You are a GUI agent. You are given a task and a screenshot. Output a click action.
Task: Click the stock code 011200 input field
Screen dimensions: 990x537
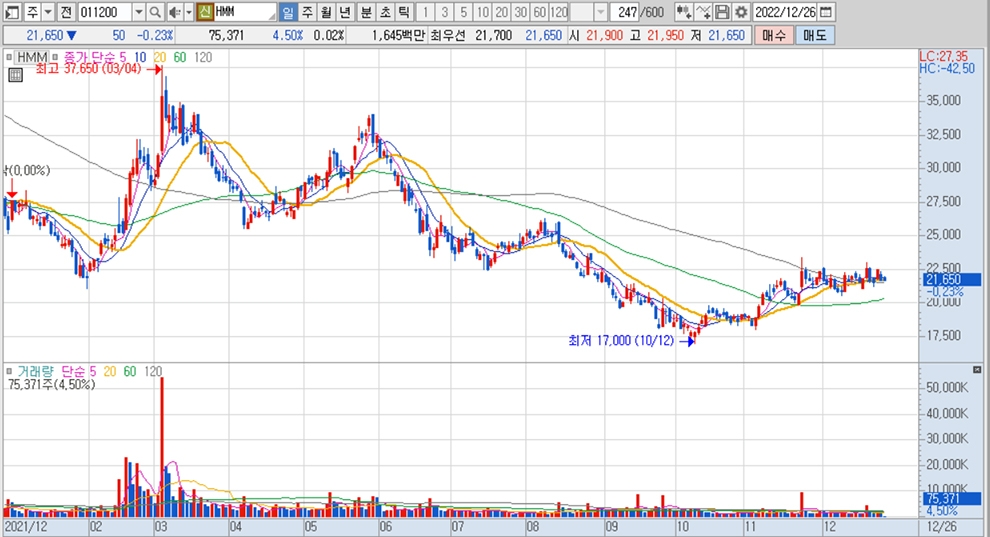pyautogui.click(x=105, y=11)
